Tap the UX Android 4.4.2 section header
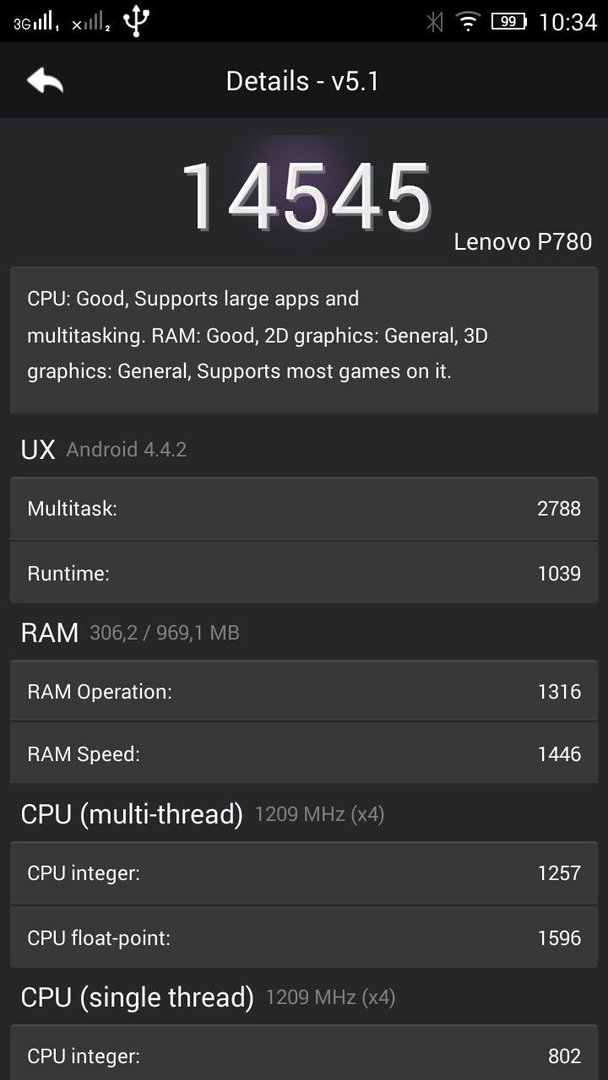608x1080 pixels. (104, 450)
